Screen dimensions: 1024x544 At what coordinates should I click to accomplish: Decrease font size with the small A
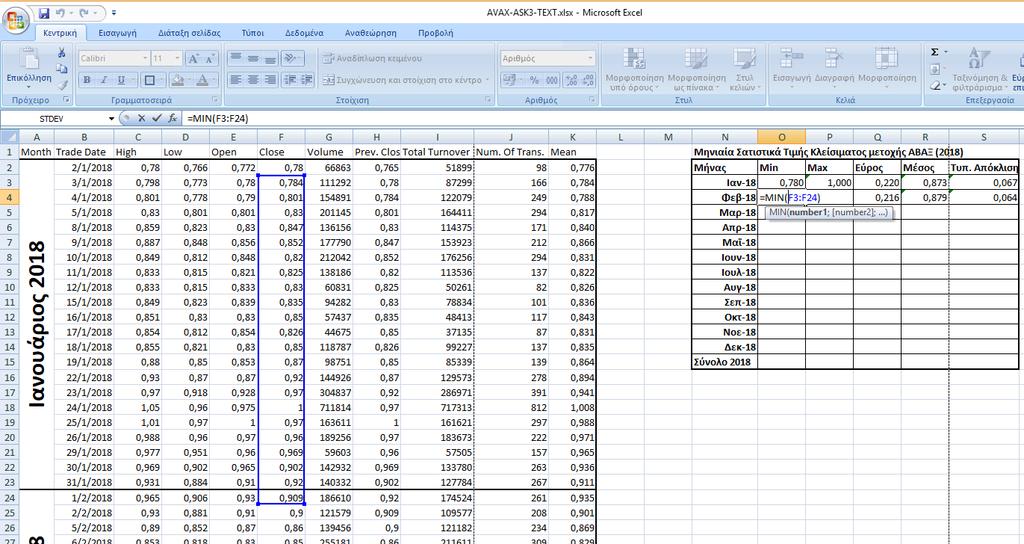point(209,59)
